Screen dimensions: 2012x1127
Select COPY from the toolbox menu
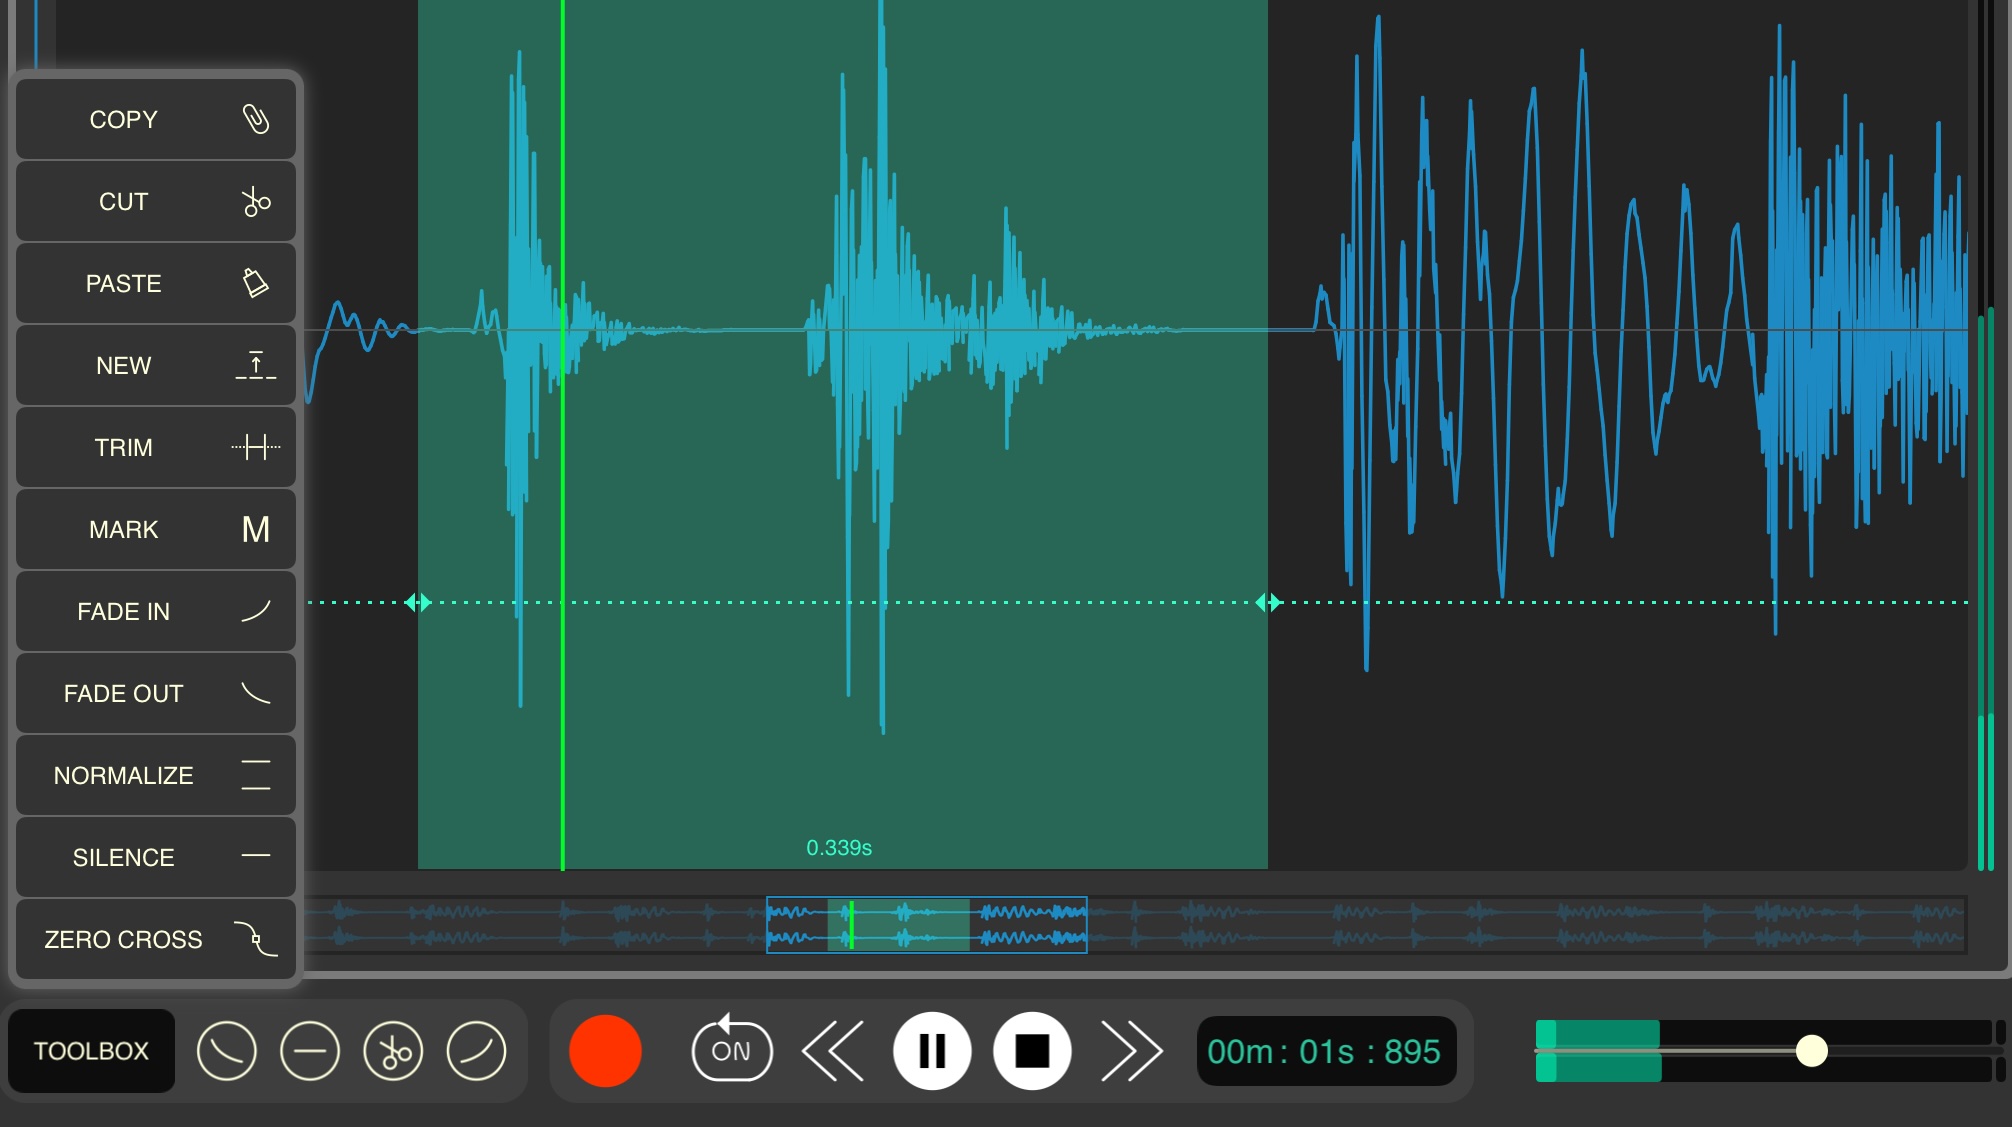[x=156, y=119]
